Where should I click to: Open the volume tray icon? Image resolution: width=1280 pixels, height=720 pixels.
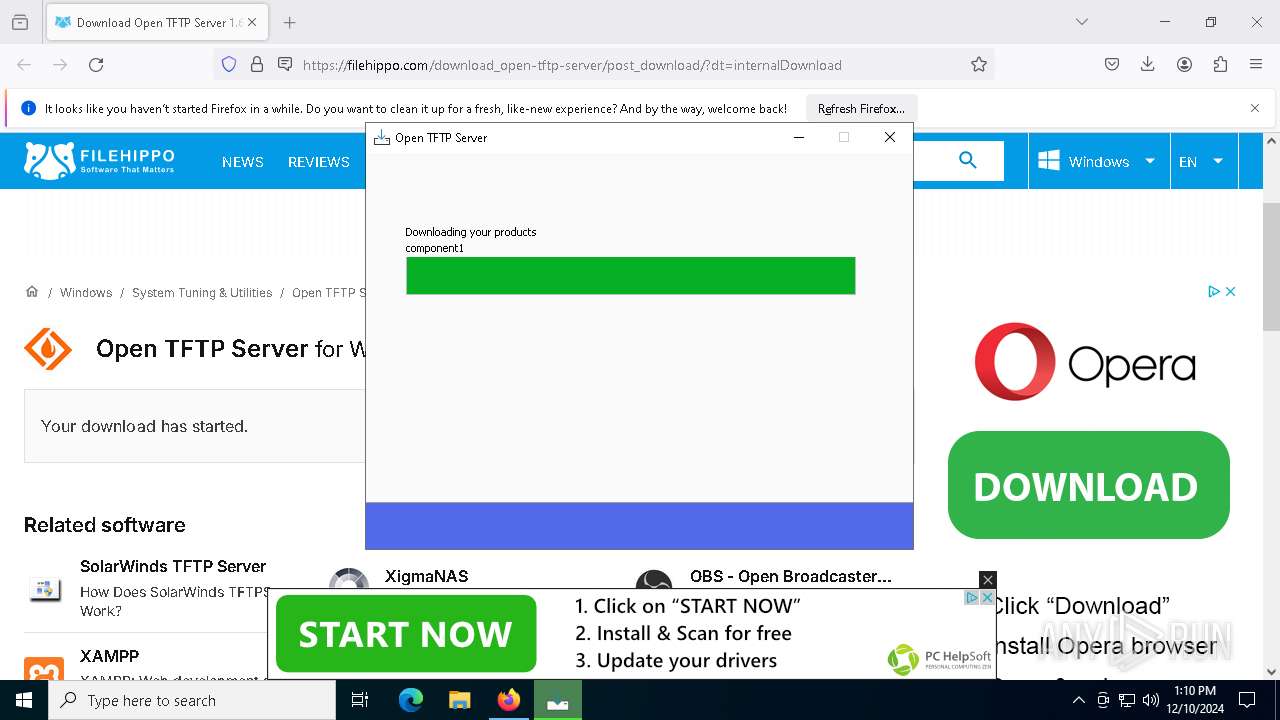(1151, 700)
